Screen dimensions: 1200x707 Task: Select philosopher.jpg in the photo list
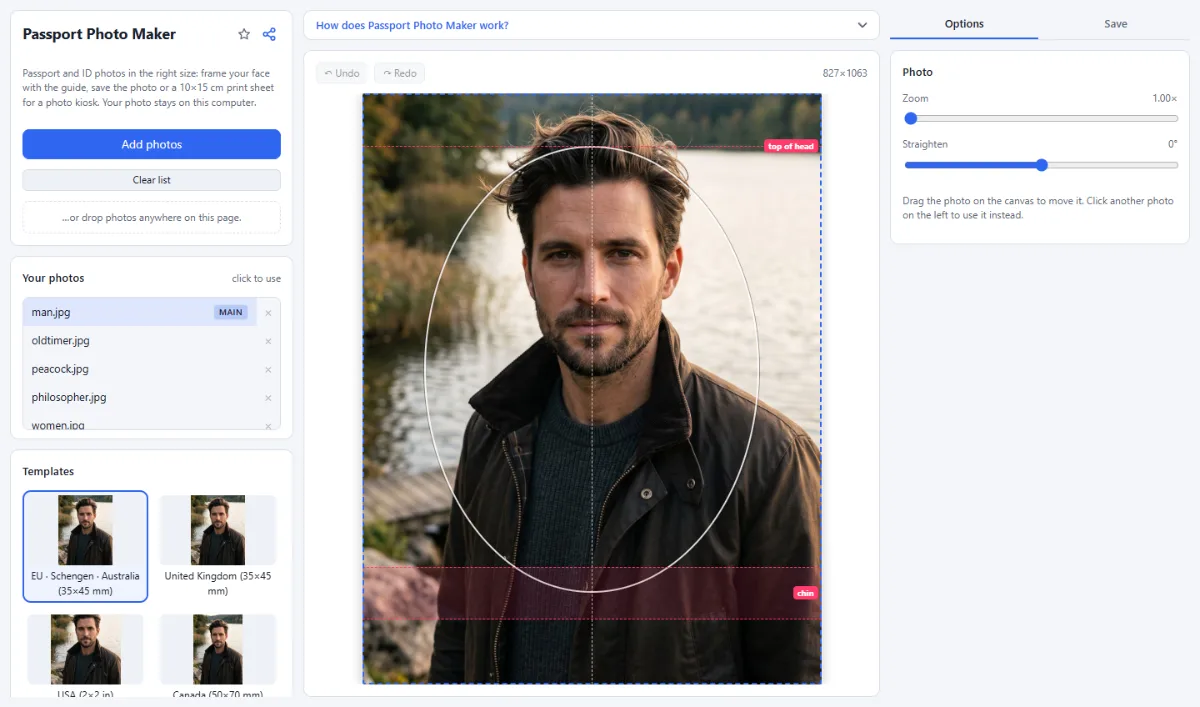pos(140,397)
